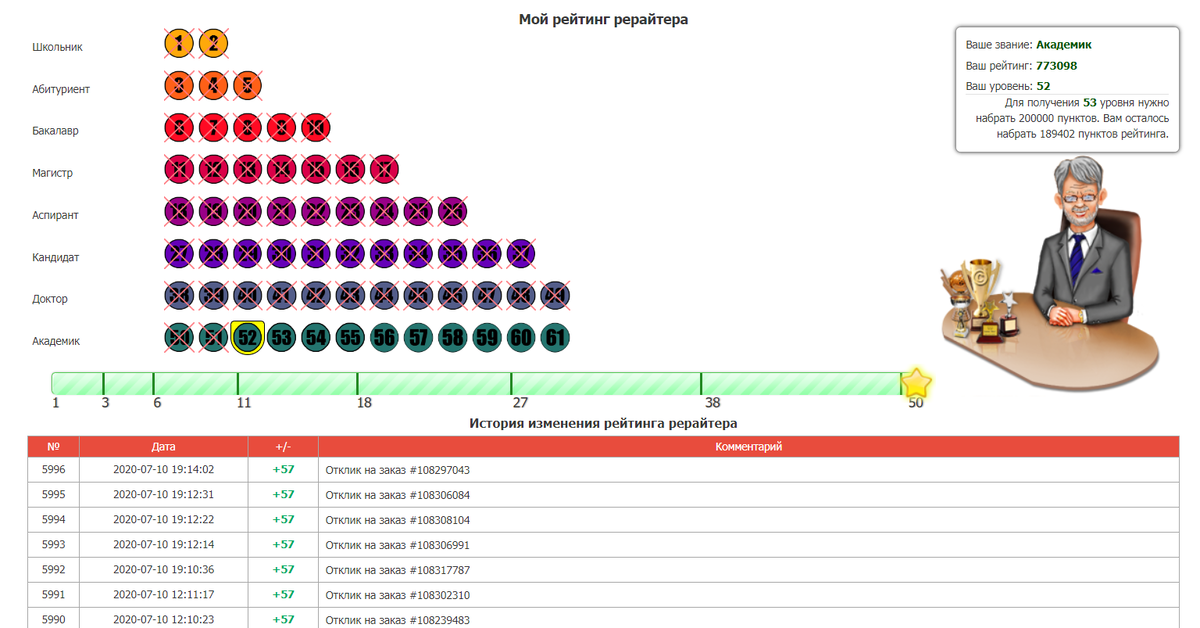This screenshot has width=1200, height=628.
Task: Click the level 38 badge in Доктор row
Action: coord(179,295)
